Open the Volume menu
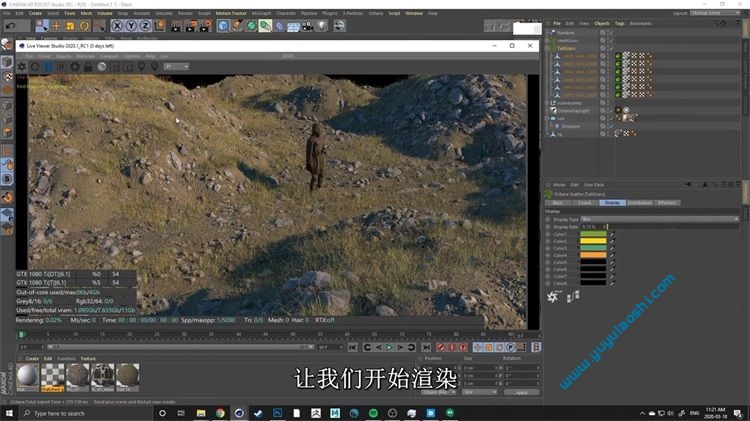 click(x=105, y=13)
